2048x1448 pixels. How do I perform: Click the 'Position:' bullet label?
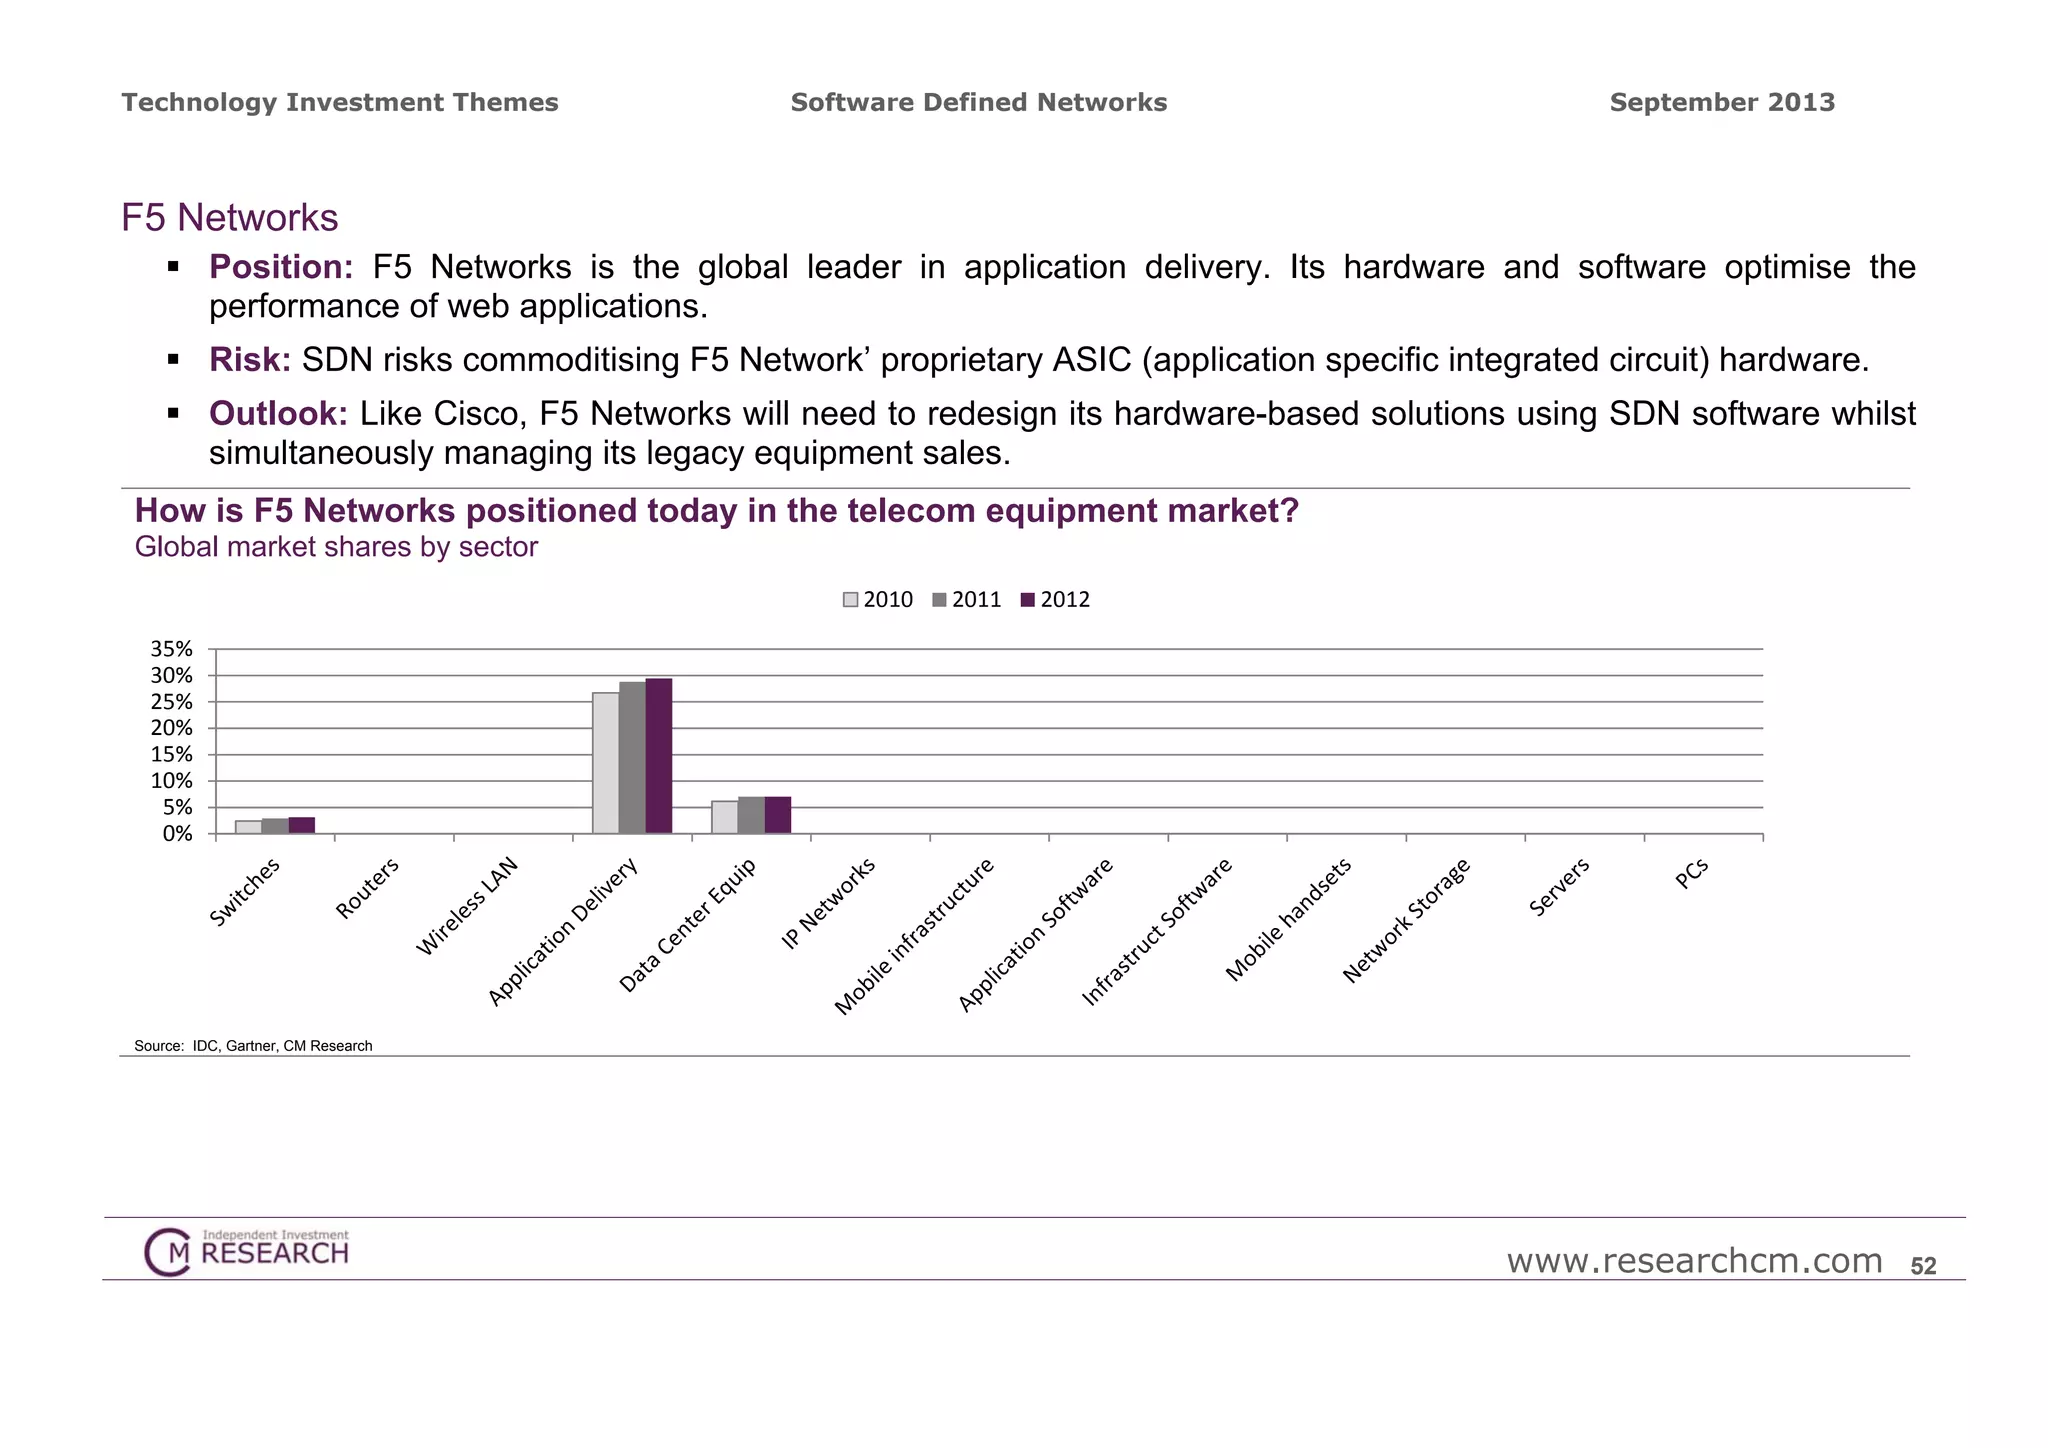[281, 267]
